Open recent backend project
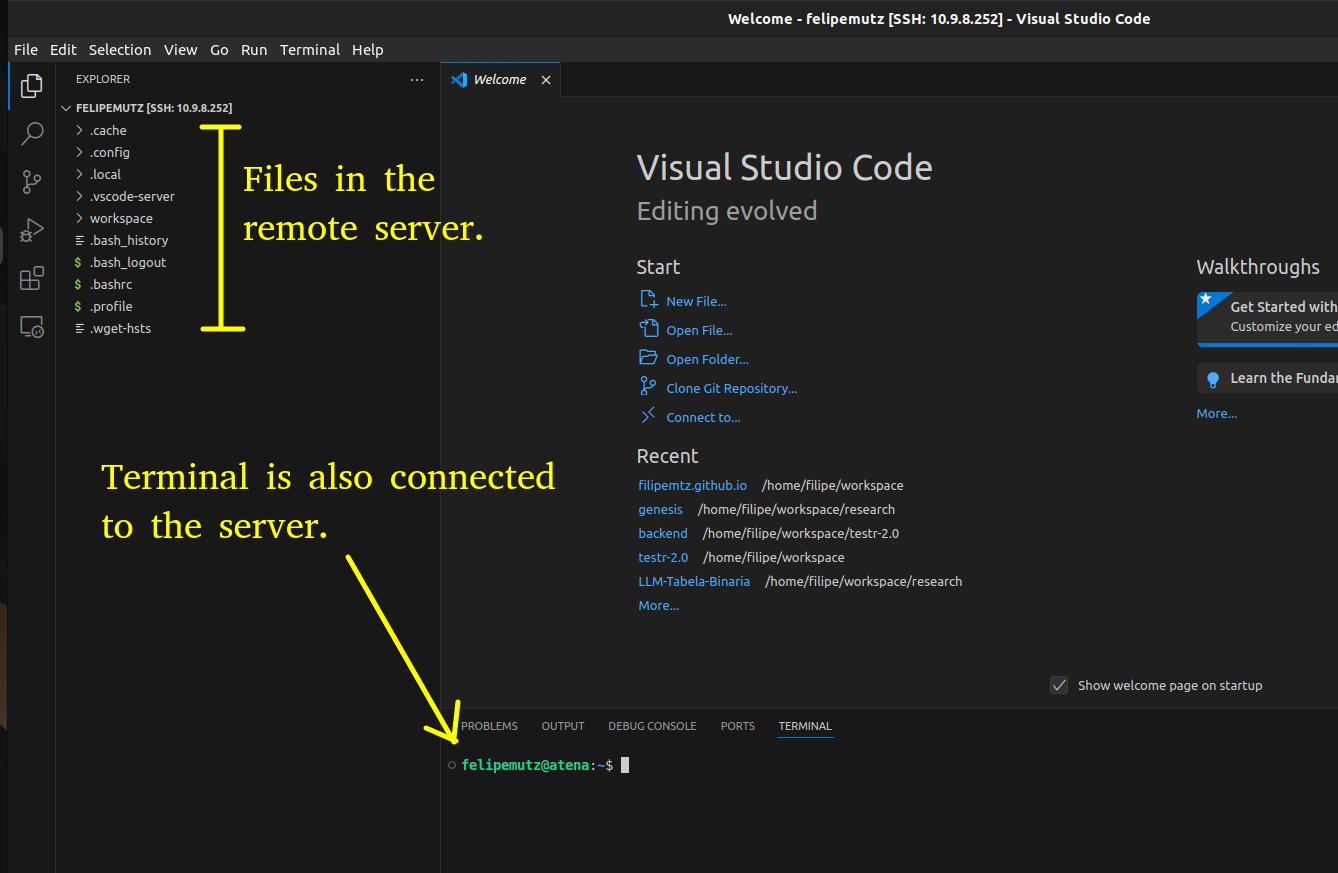Screen dimensions: 1338x873 coord(663,533)
